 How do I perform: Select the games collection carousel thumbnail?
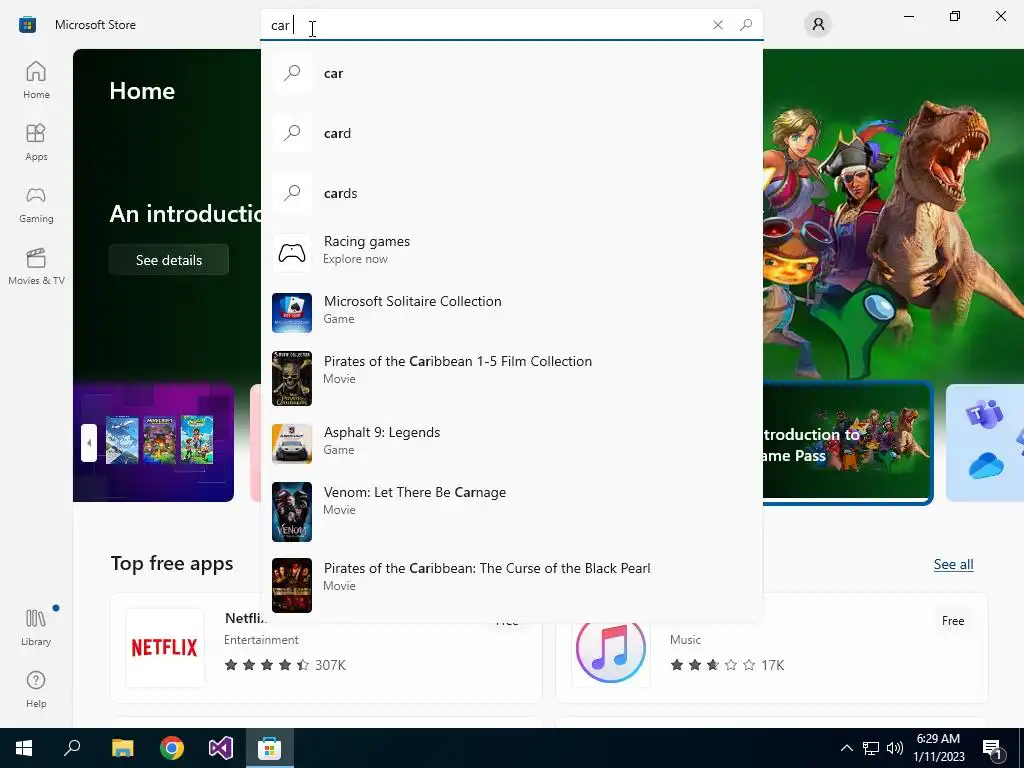point(153,443)
